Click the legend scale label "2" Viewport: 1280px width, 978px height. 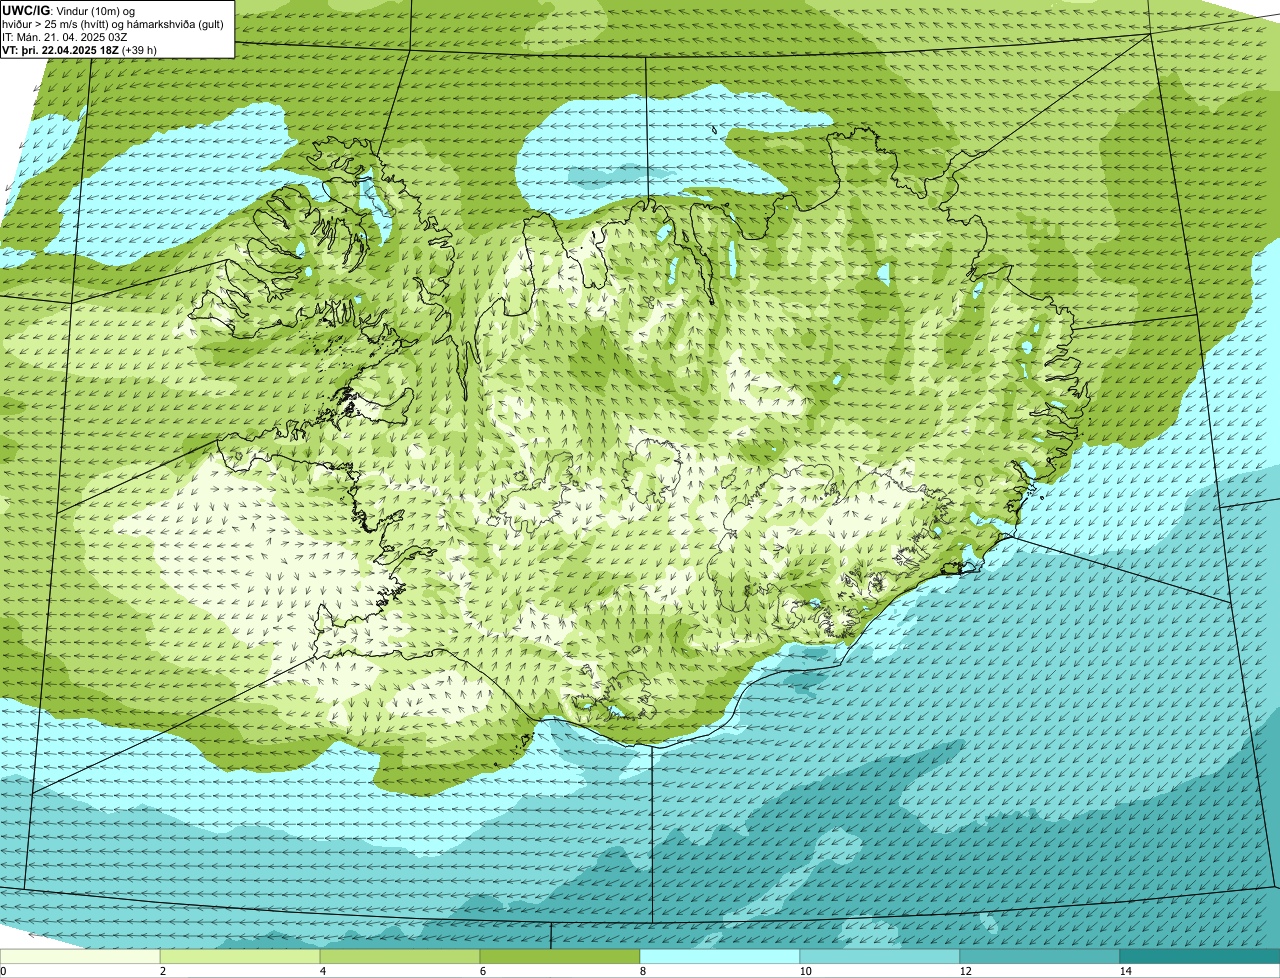(x=162, y=972)
